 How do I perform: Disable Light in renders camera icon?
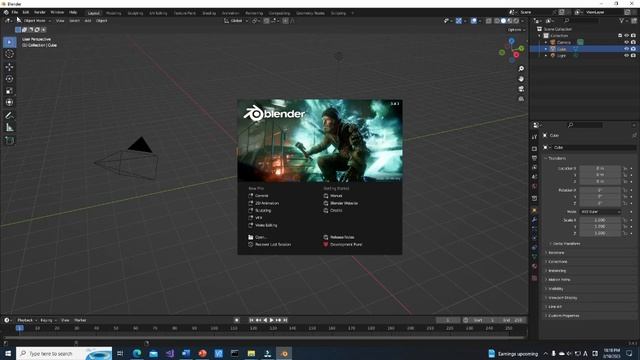(x=633, y=55)
